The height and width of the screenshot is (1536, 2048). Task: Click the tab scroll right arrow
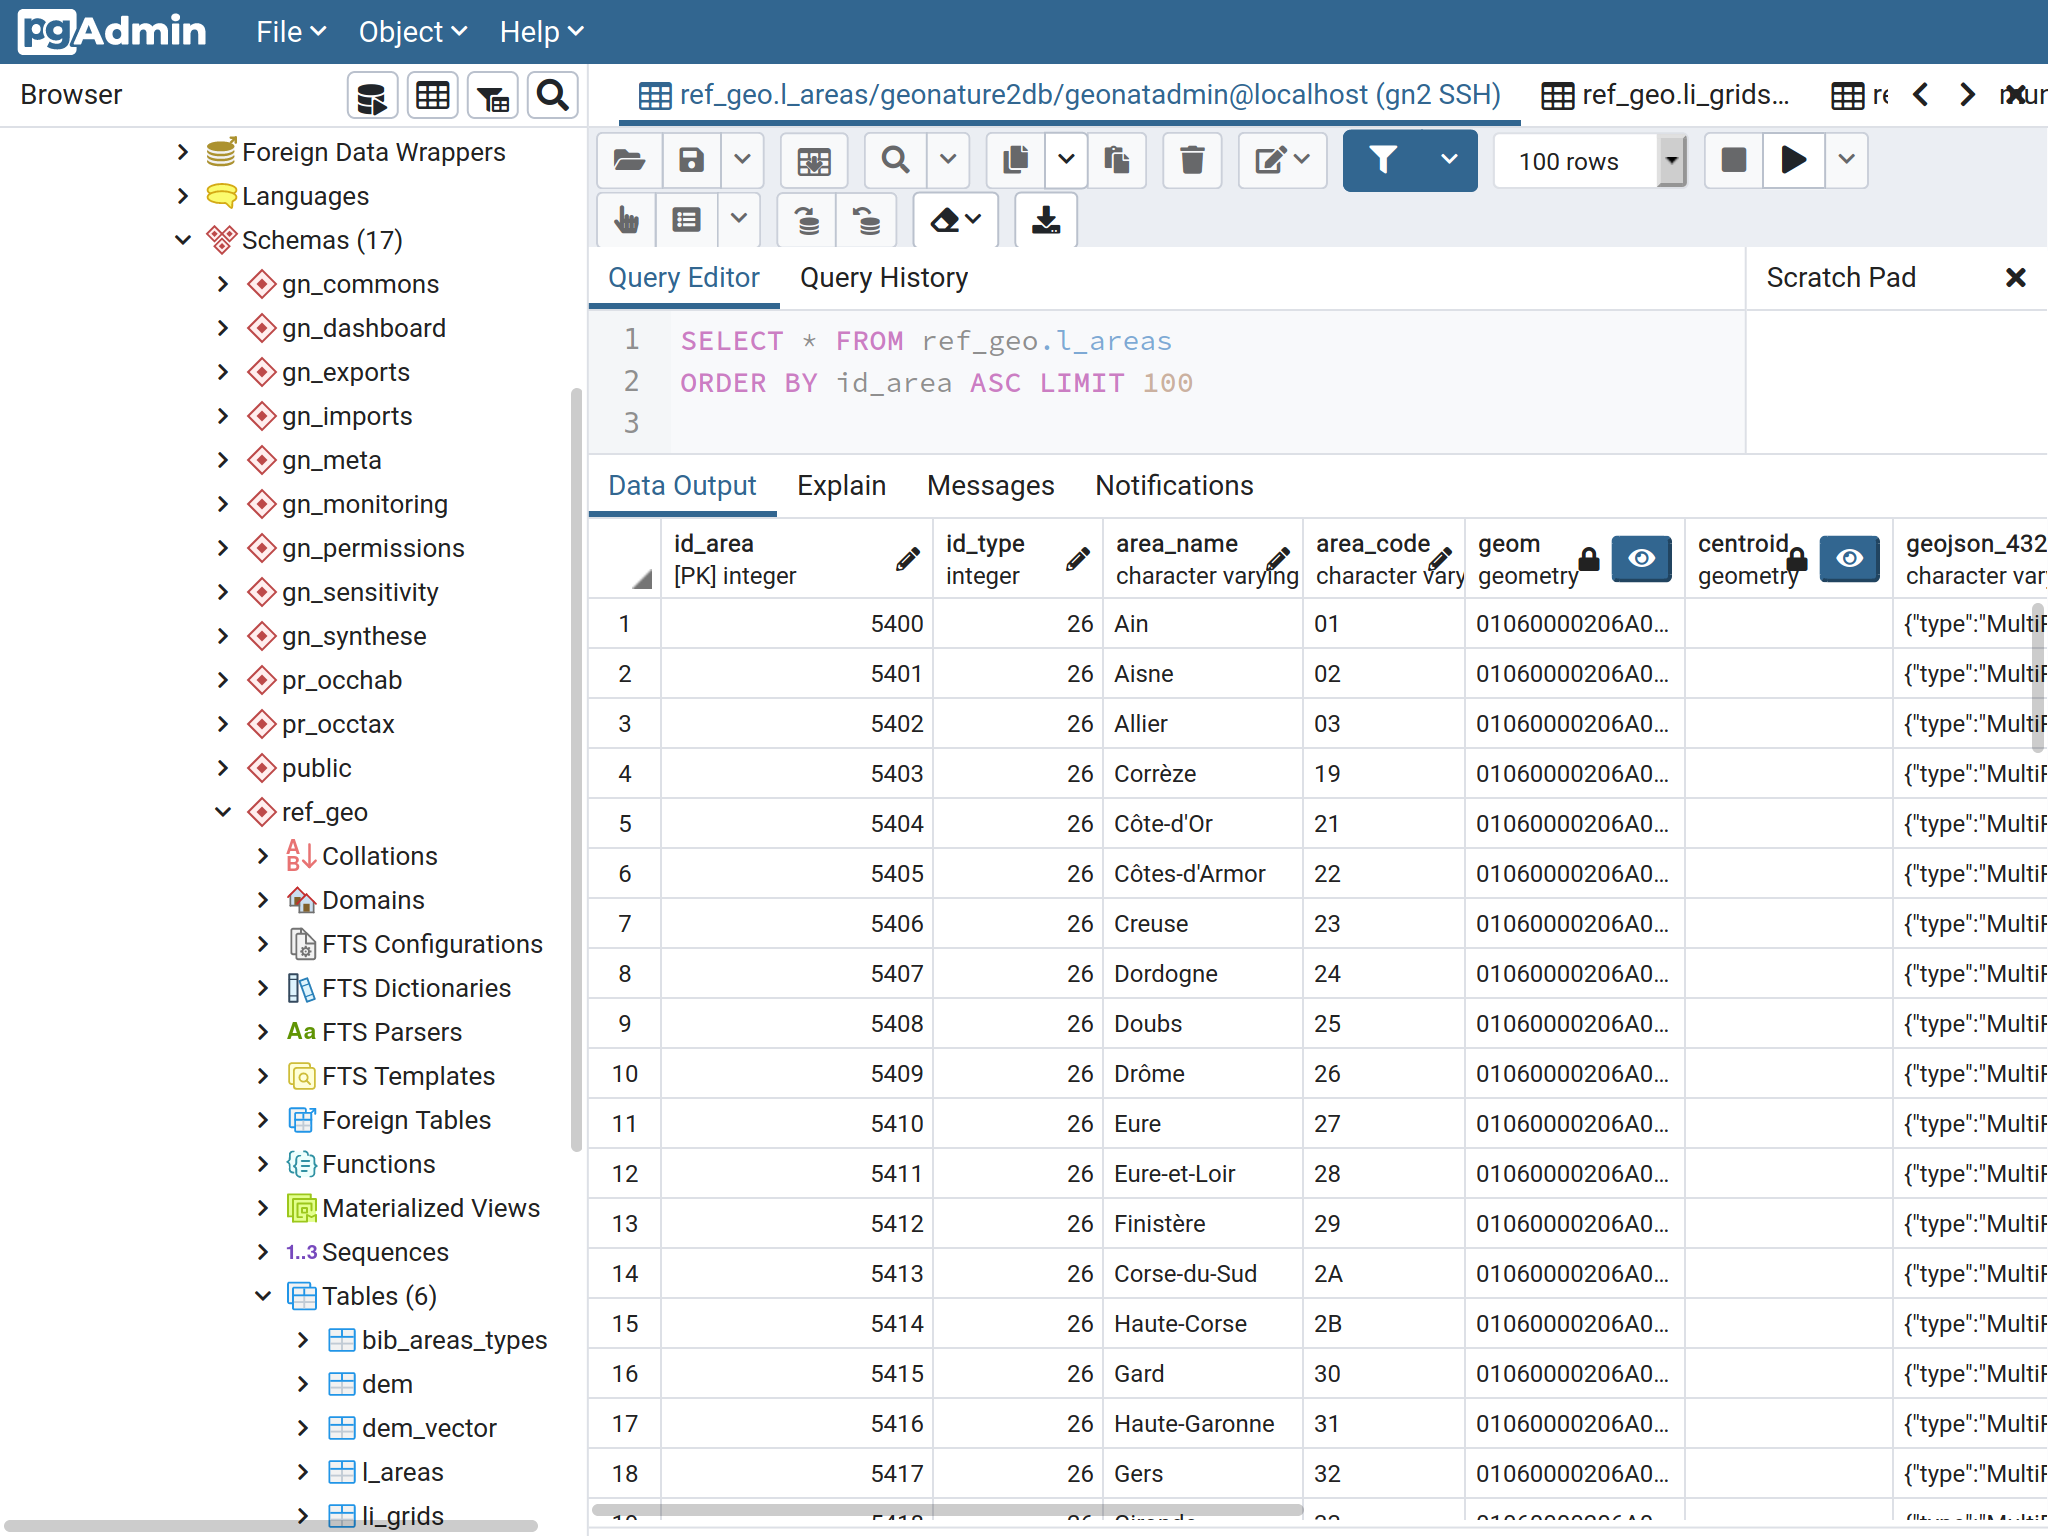(x=1967, y=95)
